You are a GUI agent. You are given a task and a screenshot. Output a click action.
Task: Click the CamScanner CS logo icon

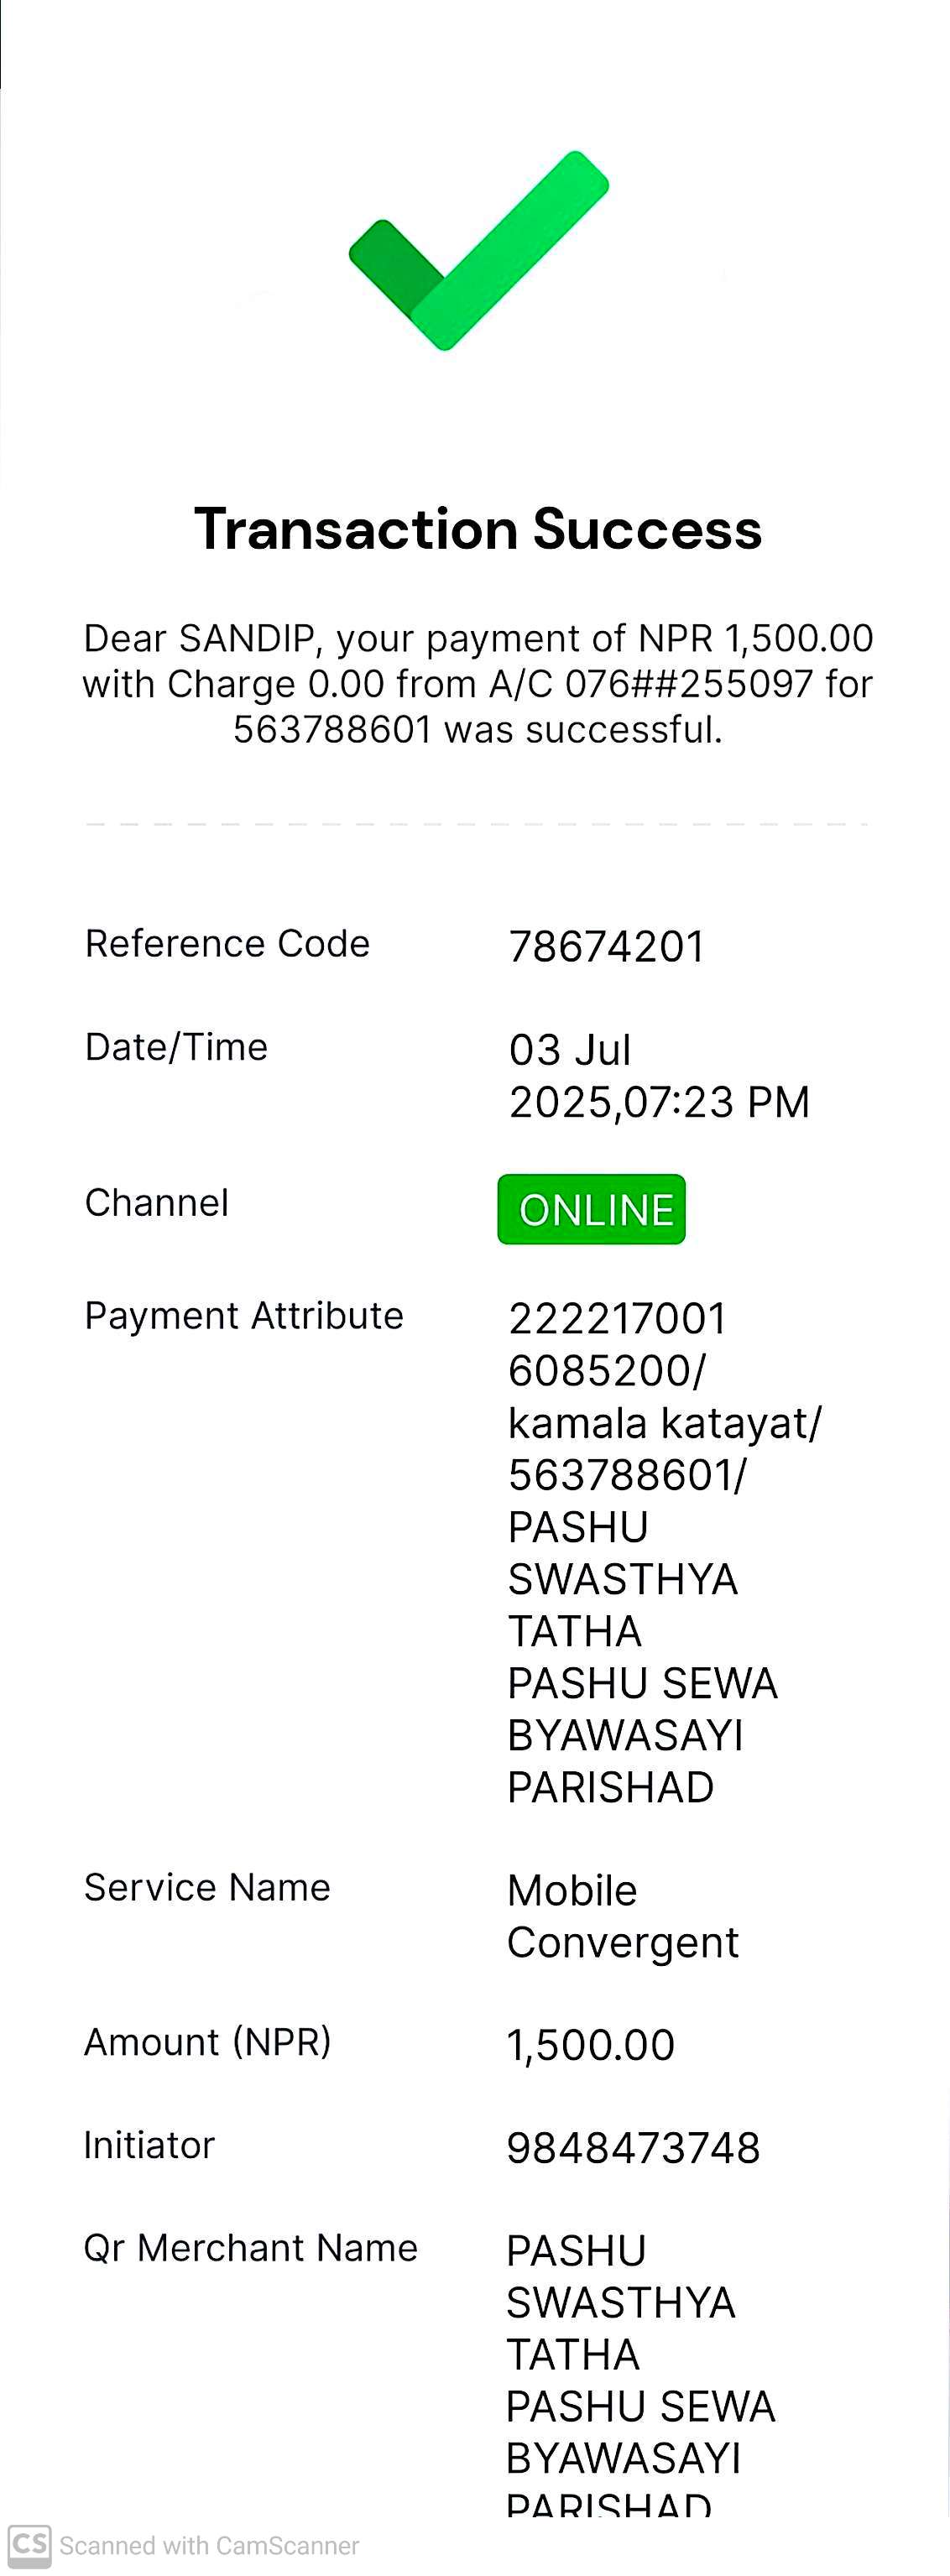tap(29, 2544)
